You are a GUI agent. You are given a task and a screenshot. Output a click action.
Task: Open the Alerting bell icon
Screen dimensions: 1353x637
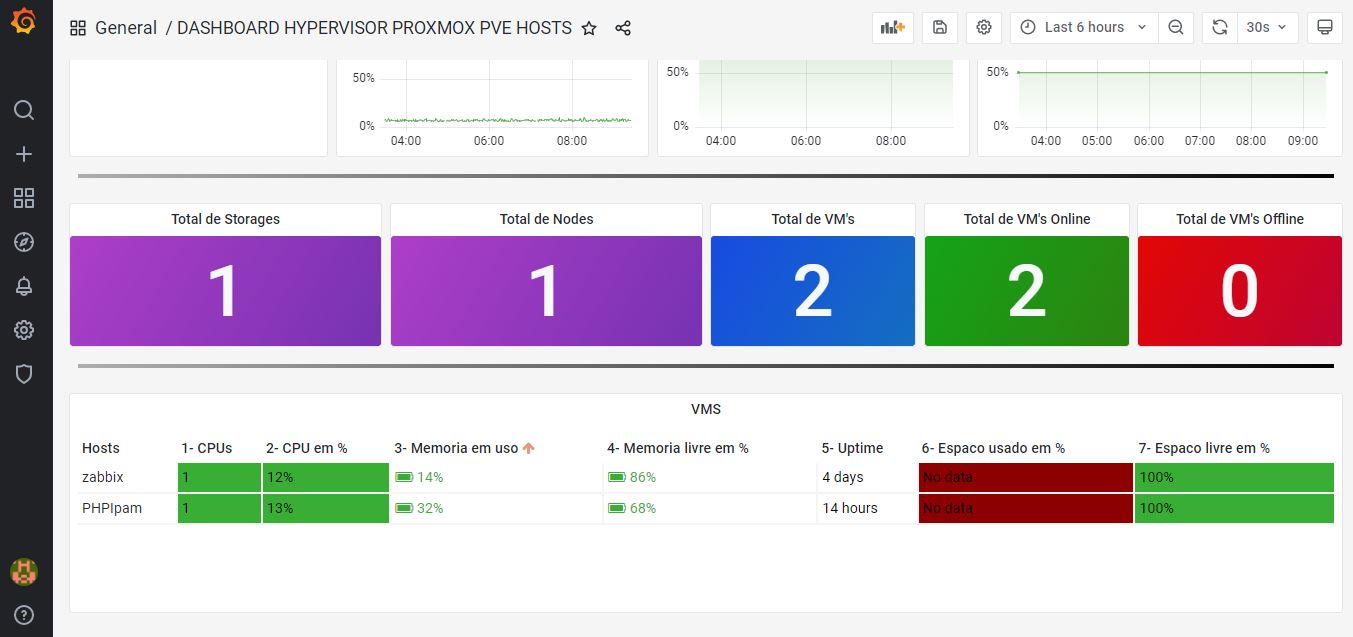(24, 286)
